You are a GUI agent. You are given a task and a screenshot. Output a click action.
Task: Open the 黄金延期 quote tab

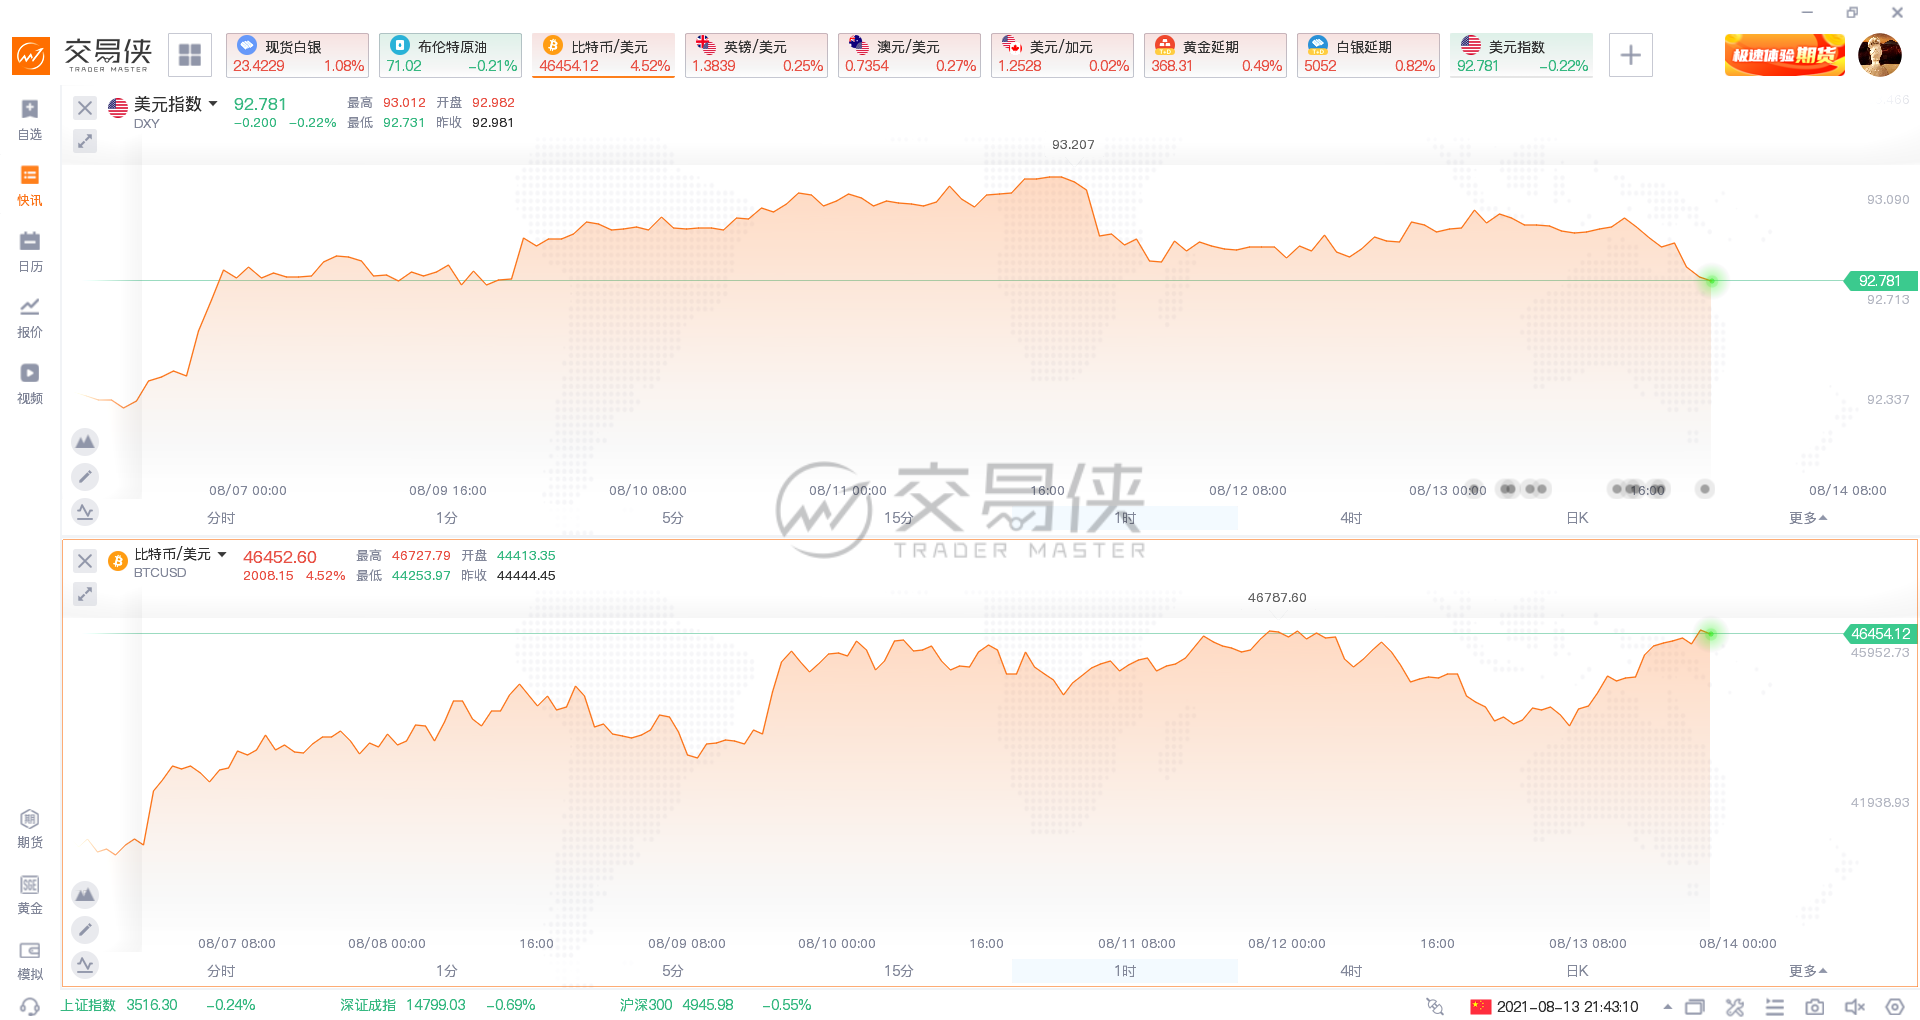tap(1215, 55)
